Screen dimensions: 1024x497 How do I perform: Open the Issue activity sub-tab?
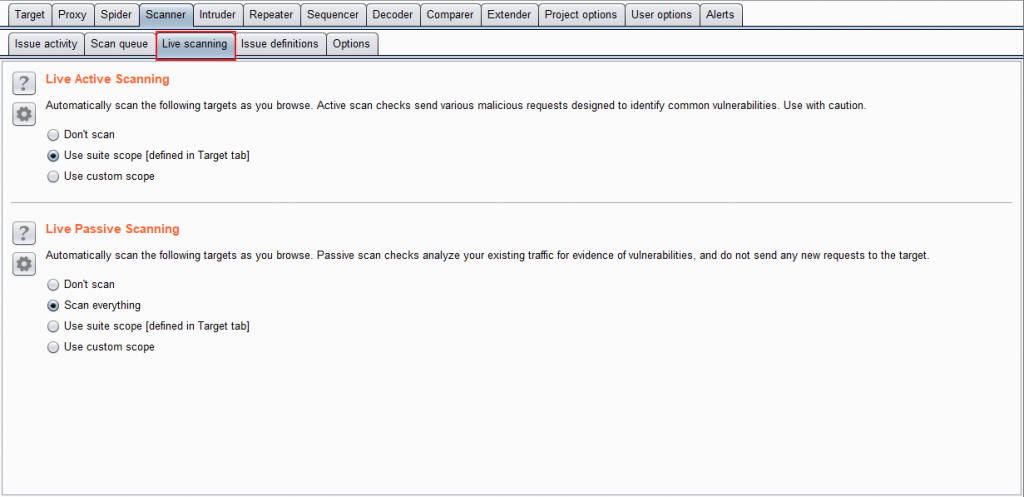point(46,44)
